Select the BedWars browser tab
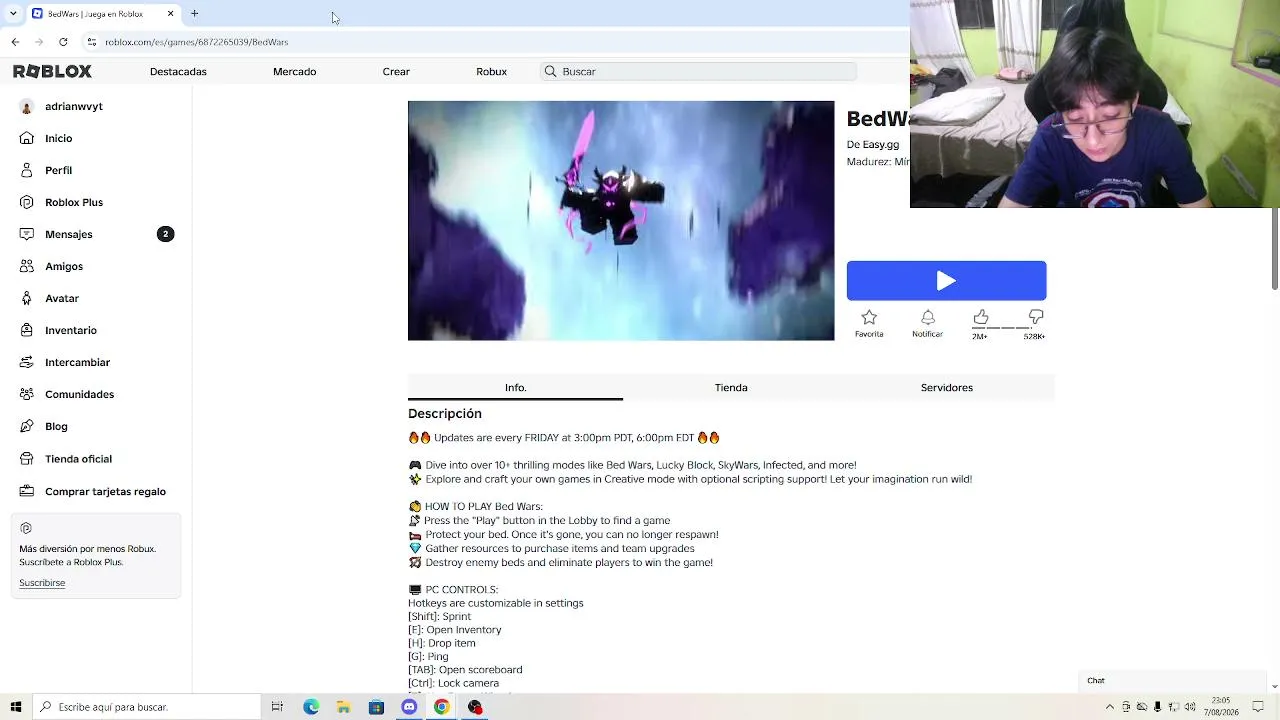Viewport: 1280px width, 720px height. click(x=103, y=14)
